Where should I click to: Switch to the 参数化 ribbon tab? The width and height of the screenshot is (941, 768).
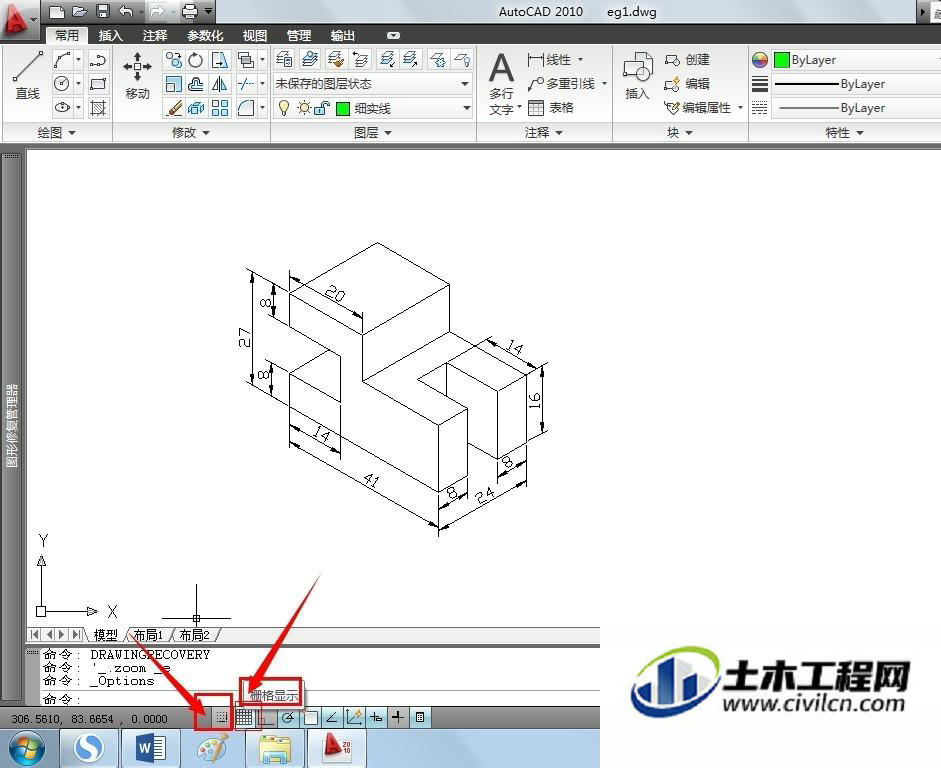coord(205,35)
